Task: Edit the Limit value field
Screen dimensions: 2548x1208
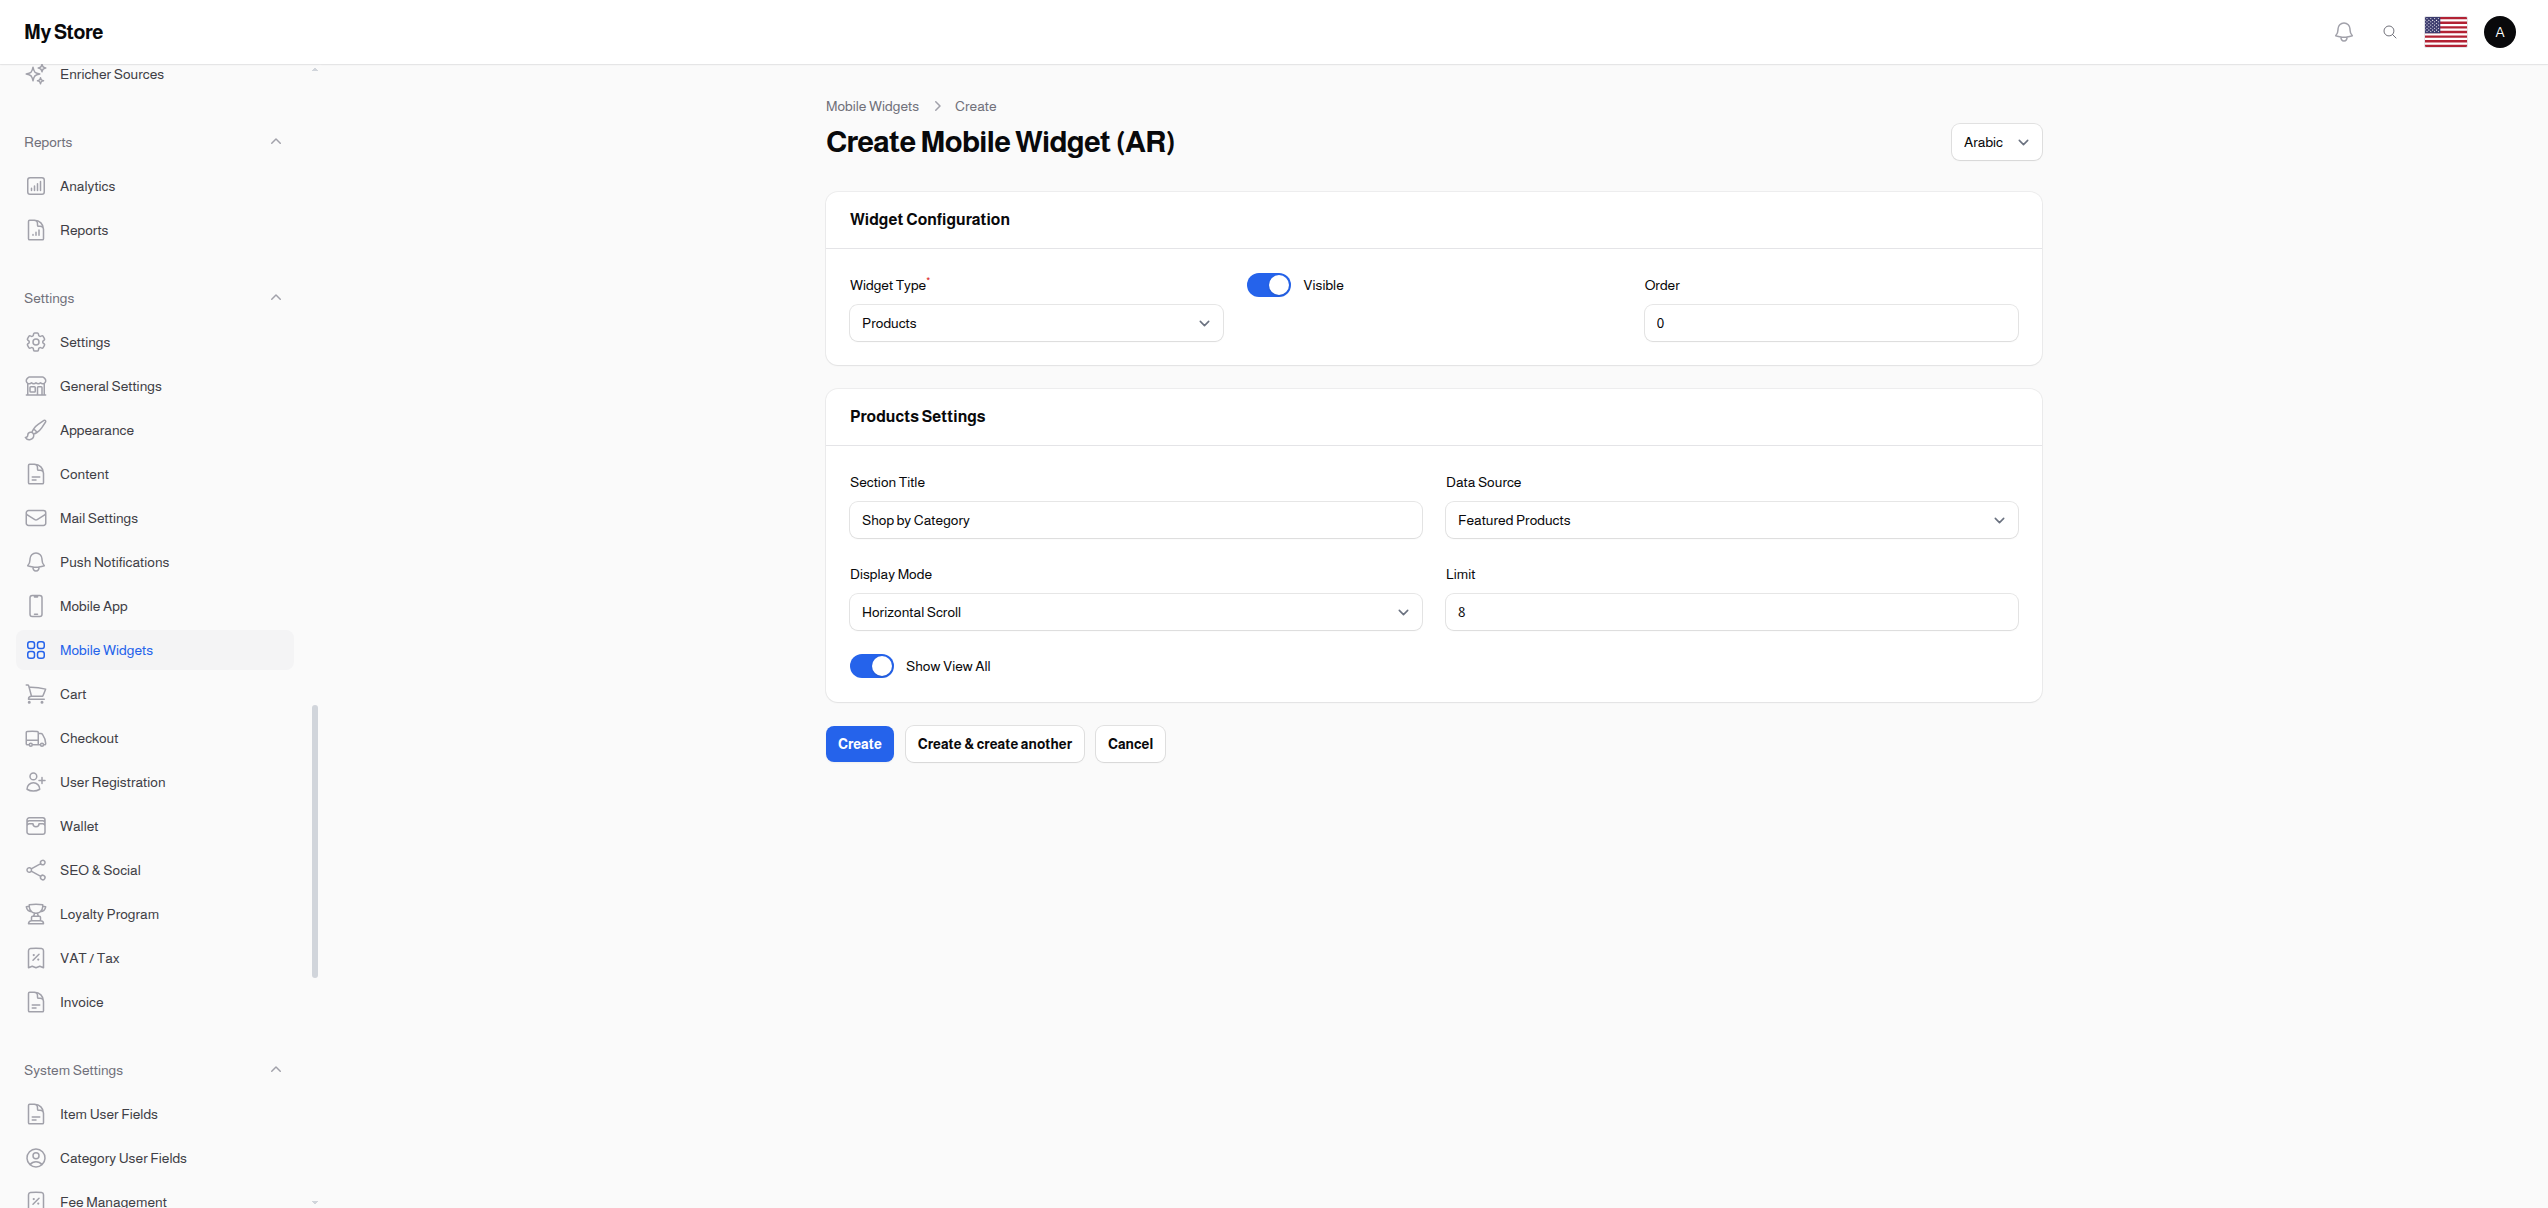Action: coord(1731,612)
